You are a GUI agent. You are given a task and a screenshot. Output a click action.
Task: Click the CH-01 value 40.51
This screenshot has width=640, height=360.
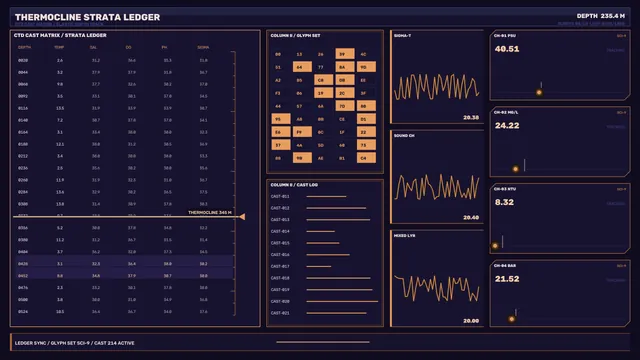507,49
